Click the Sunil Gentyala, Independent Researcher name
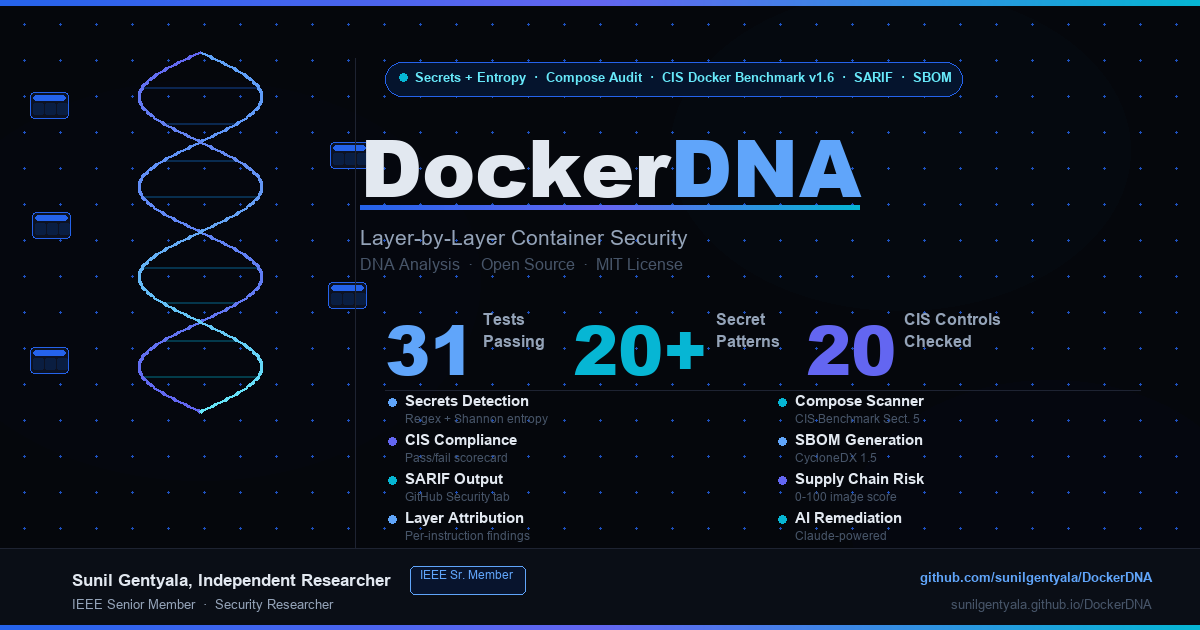This screenshot has width=1200, height=630. [x=231, y=581]
